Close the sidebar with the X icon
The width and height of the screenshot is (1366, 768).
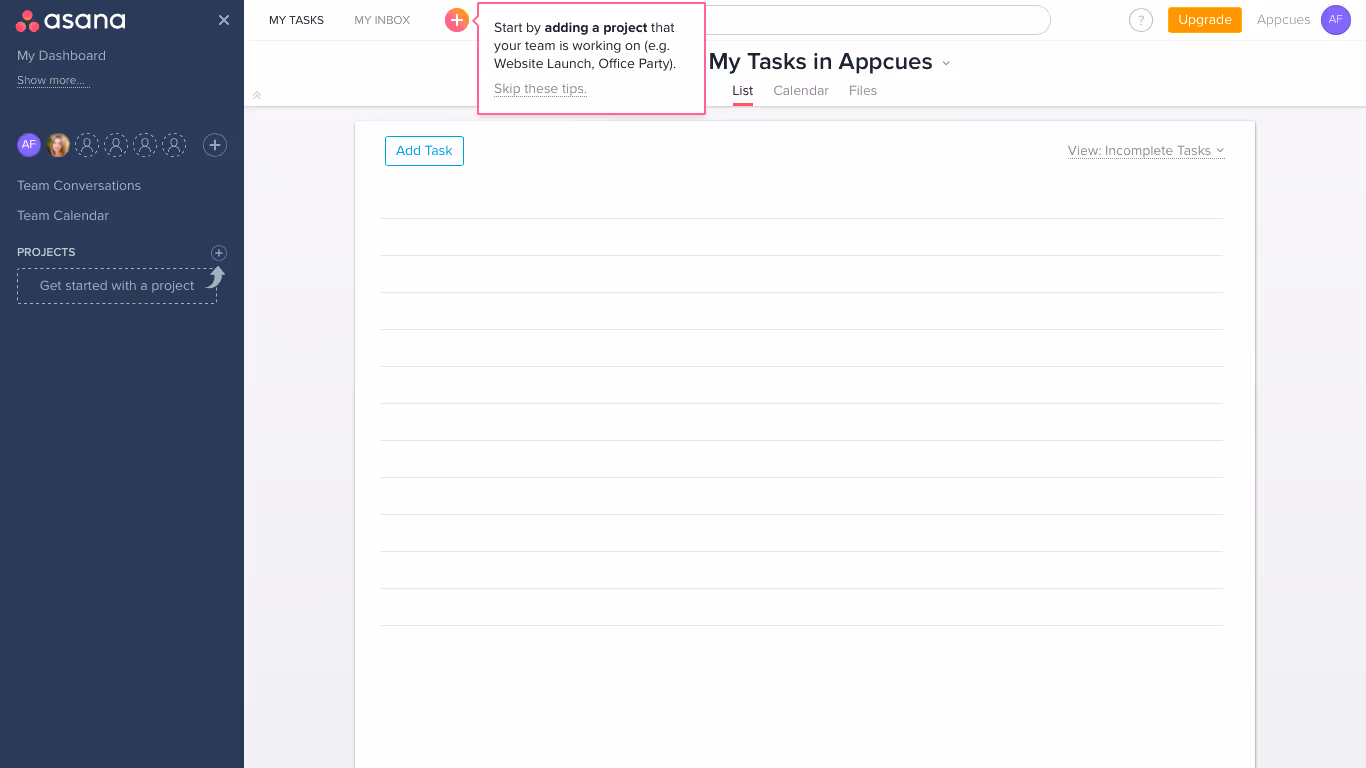[224, 20]
